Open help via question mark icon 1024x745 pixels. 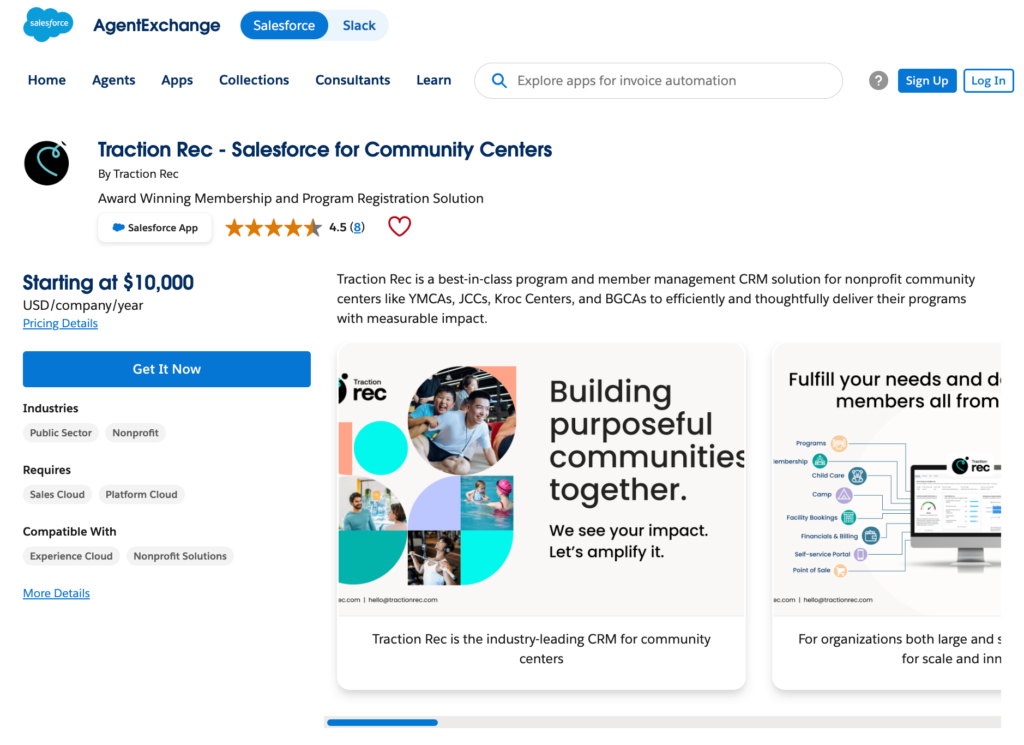[x=878, y=80]
